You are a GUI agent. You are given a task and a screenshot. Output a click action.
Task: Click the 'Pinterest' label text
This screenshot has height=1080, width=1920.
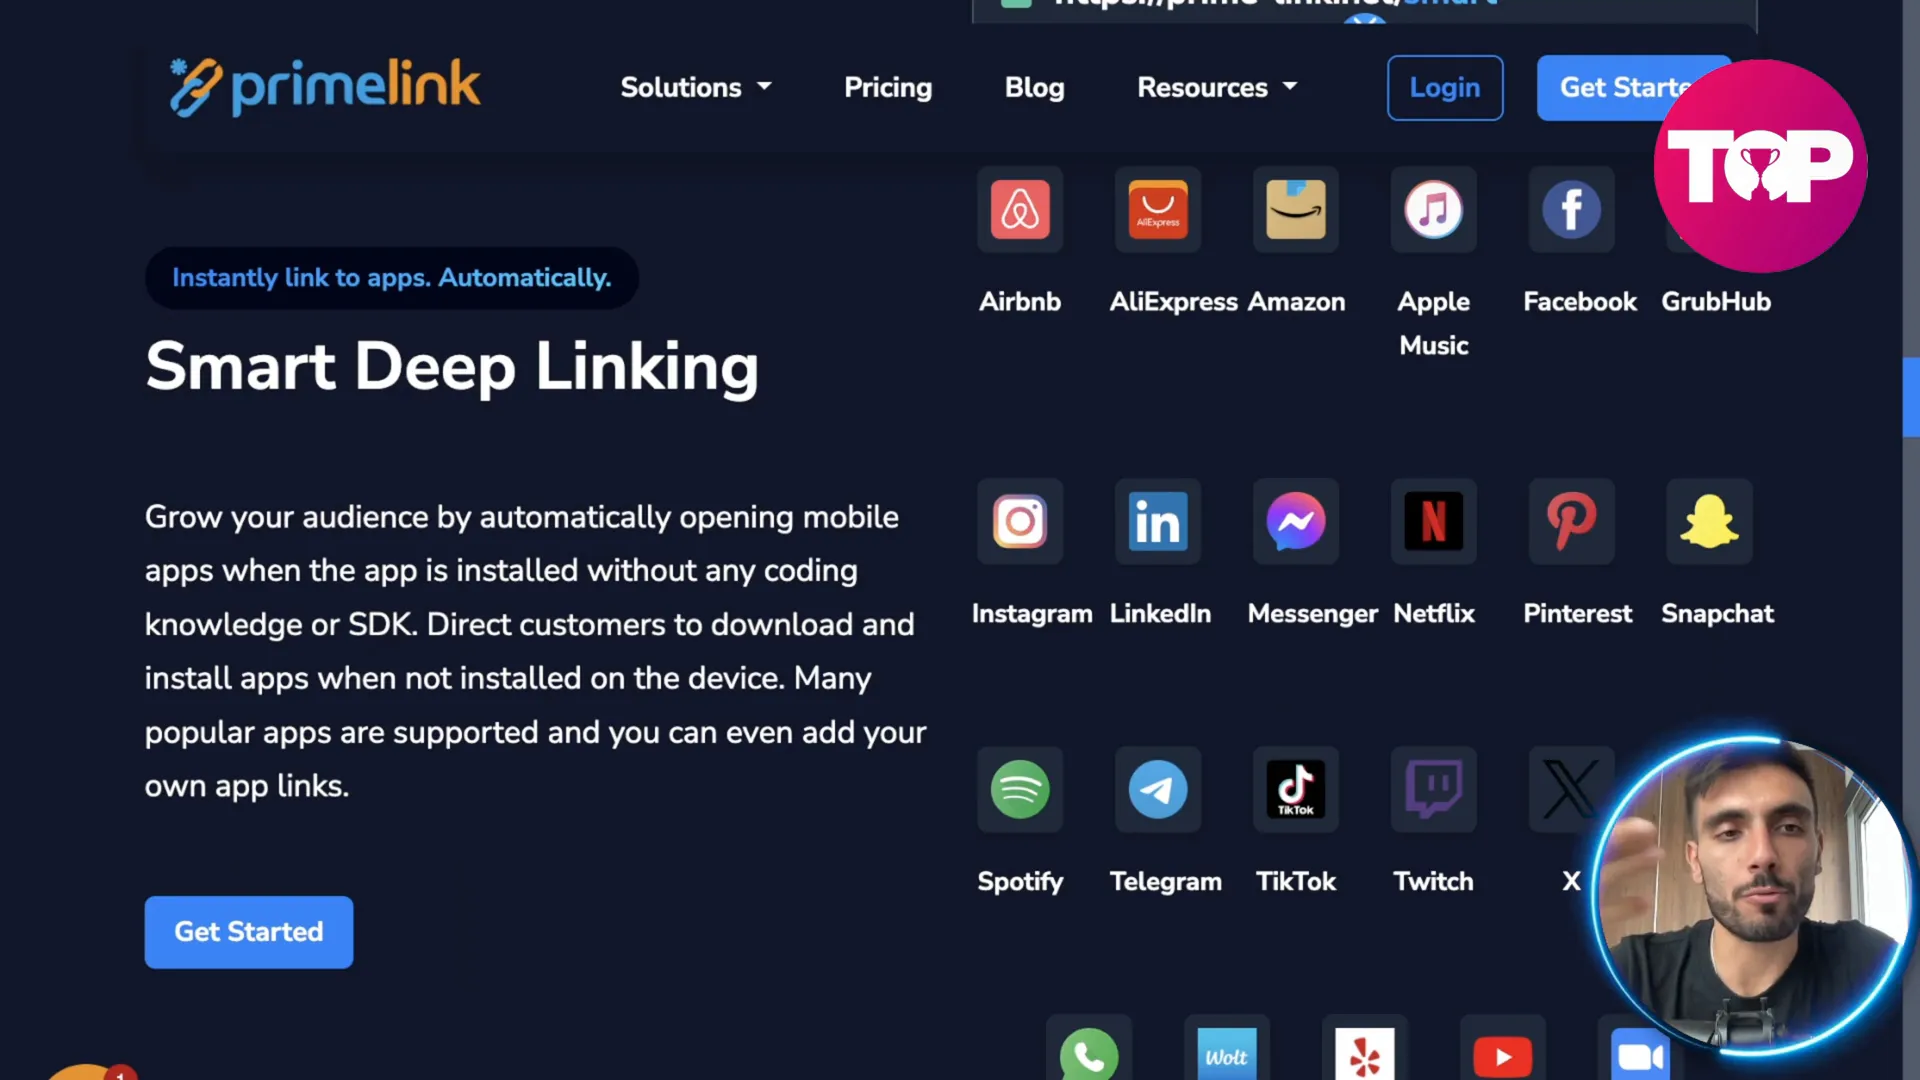[1577, 613]
